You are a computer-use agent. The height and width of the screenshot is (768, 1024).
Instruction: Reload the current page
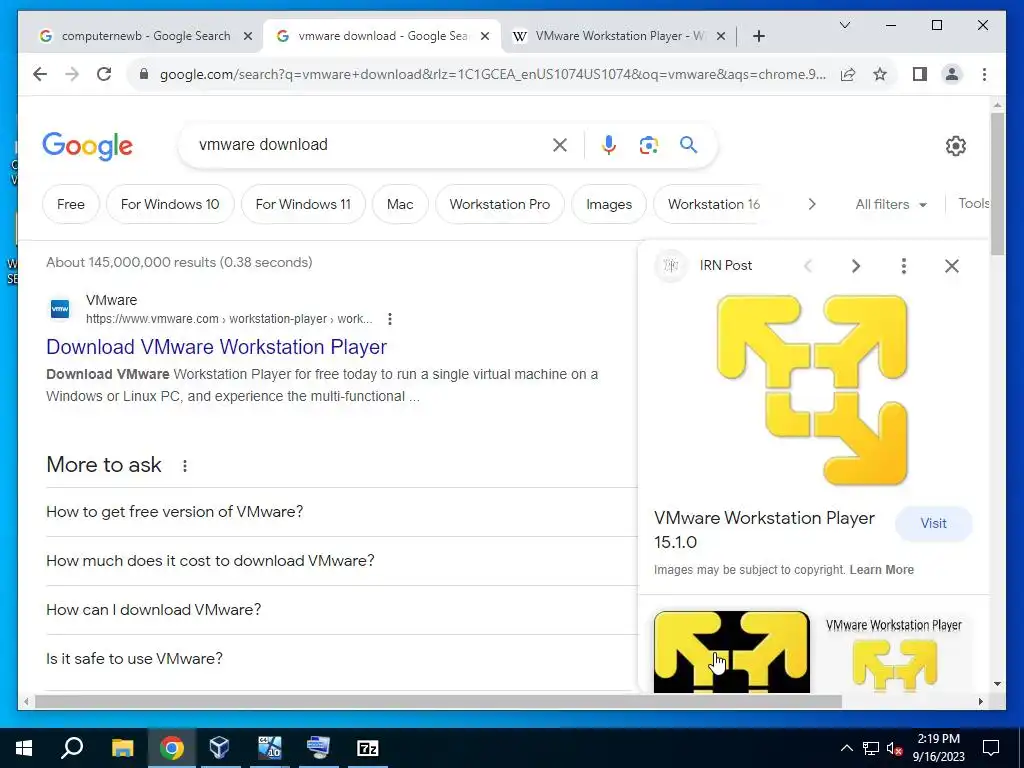104,74
